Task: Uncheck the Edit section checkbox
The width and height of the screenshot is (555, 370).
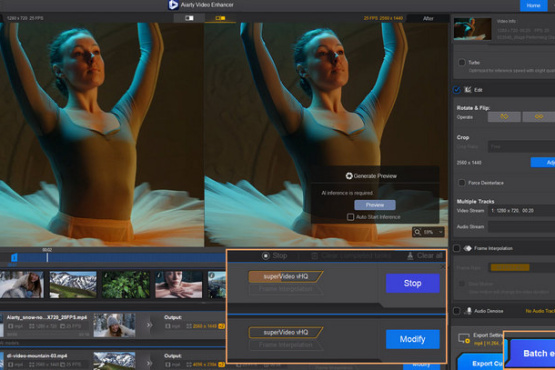Action: (x=457, y=90)
